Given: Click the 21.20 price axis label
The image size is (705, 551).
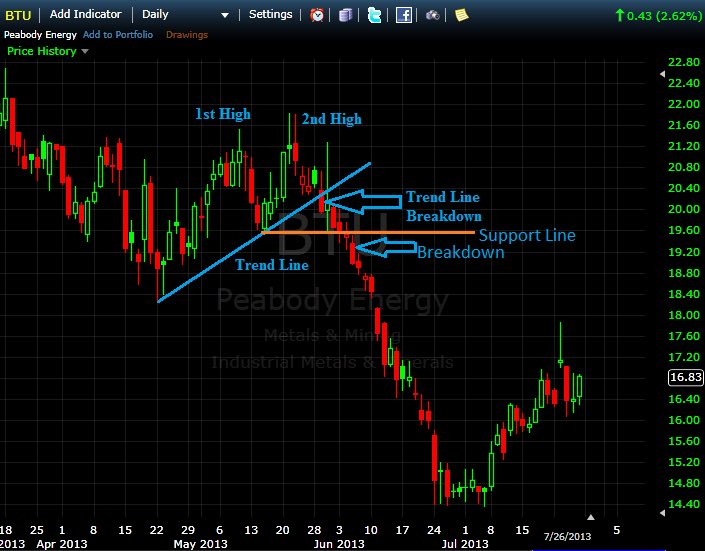Looking at the screenshot, I should pos(684,146).
